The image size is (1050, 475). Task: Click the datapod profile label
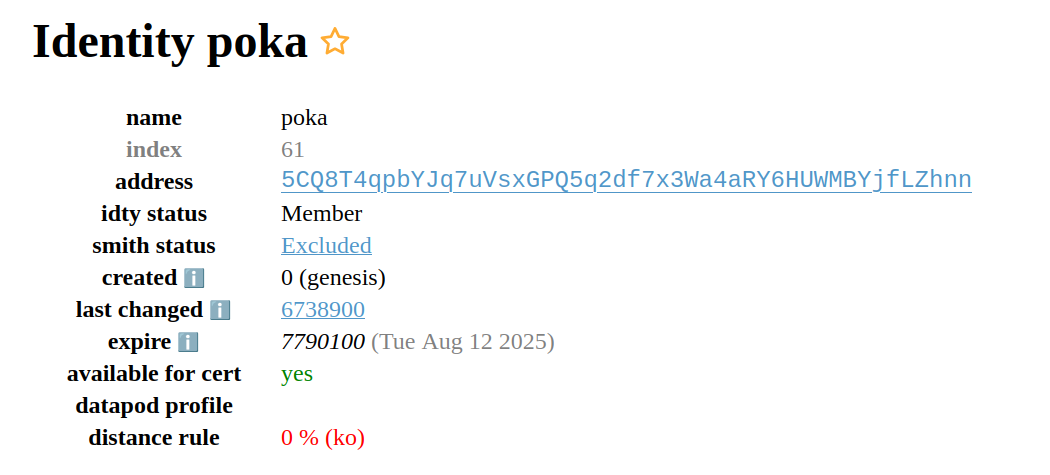(154, 406)
